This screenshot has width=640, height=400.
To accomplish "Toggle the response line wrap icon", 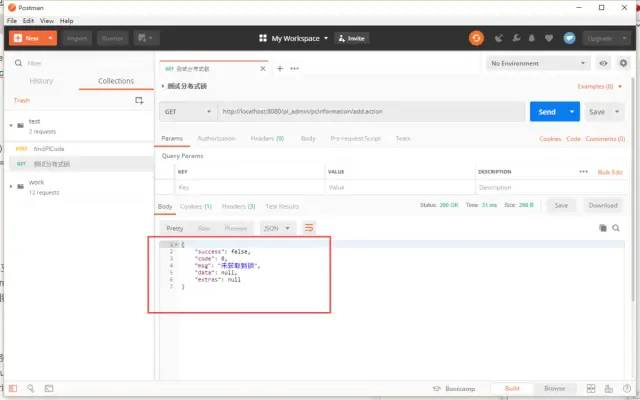I will (309, 228).
